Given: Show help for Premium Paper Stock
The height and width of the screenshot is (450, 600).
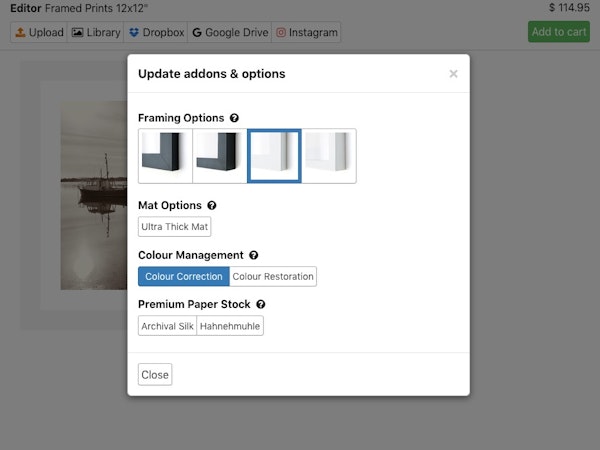Looking at the screenshot, I should [260, 305].
